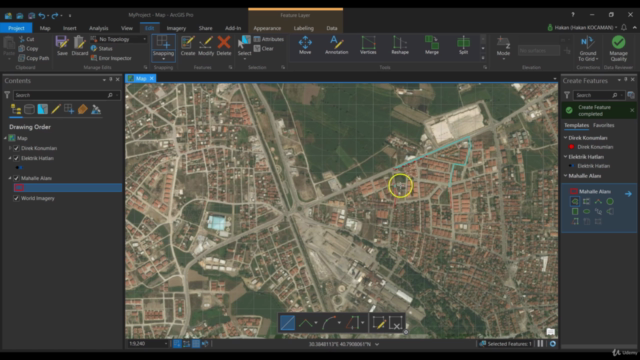Screen dimensions: 640x360
Task: Click the Direk Konumları red point symbol
Action: [x=571, y=147]
